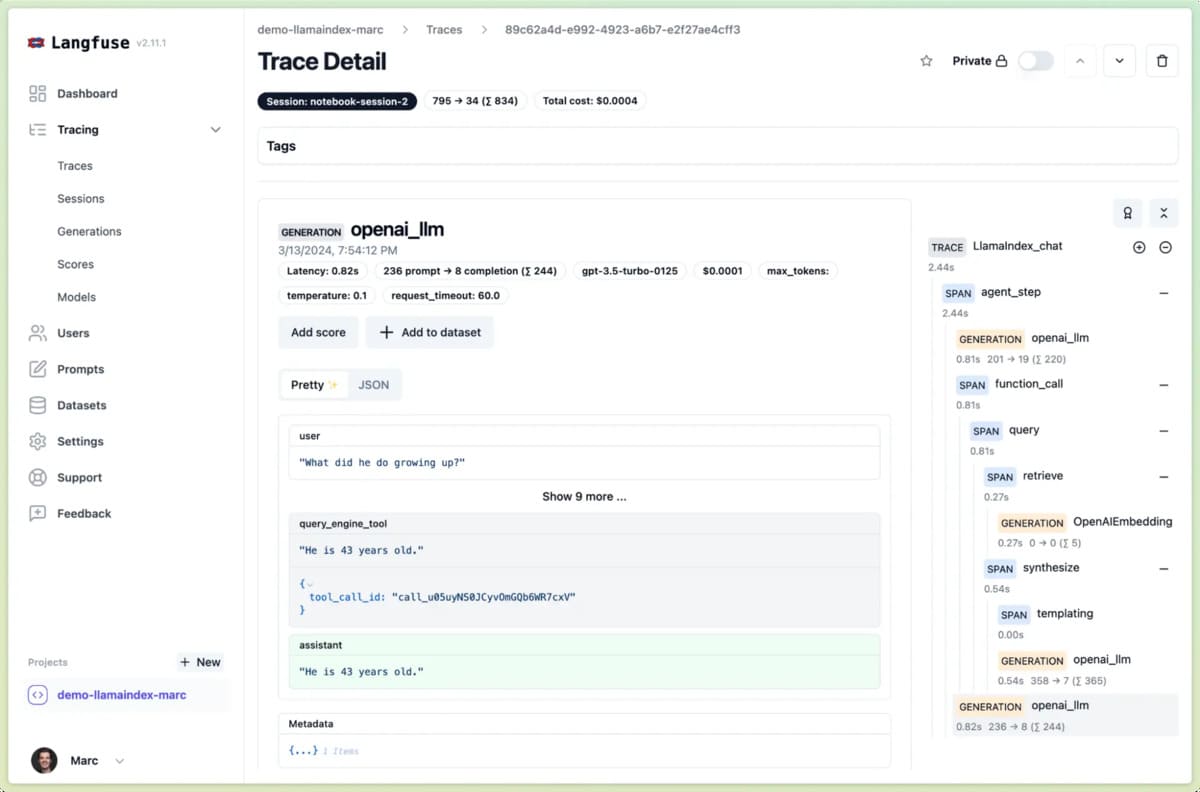1200x792 pixels.
Task: Collapse all tree nodes with minus icon
Action: [x=1165, y=247]
